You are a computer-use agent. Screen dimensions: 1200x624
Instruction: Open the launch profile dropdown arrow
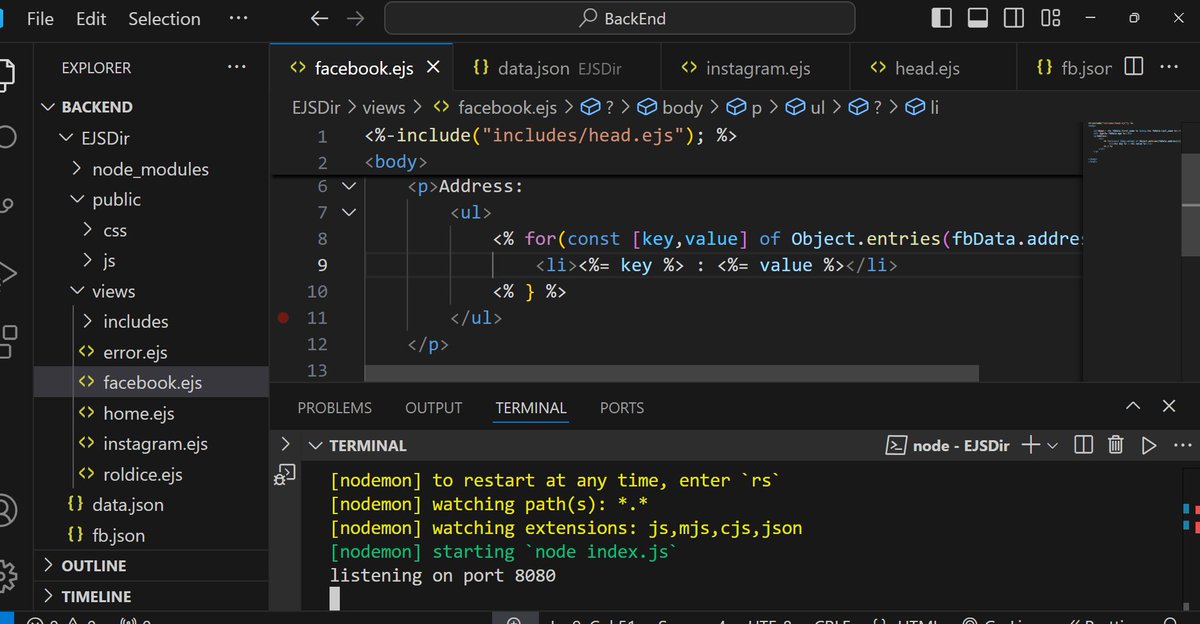[1052, 446]
